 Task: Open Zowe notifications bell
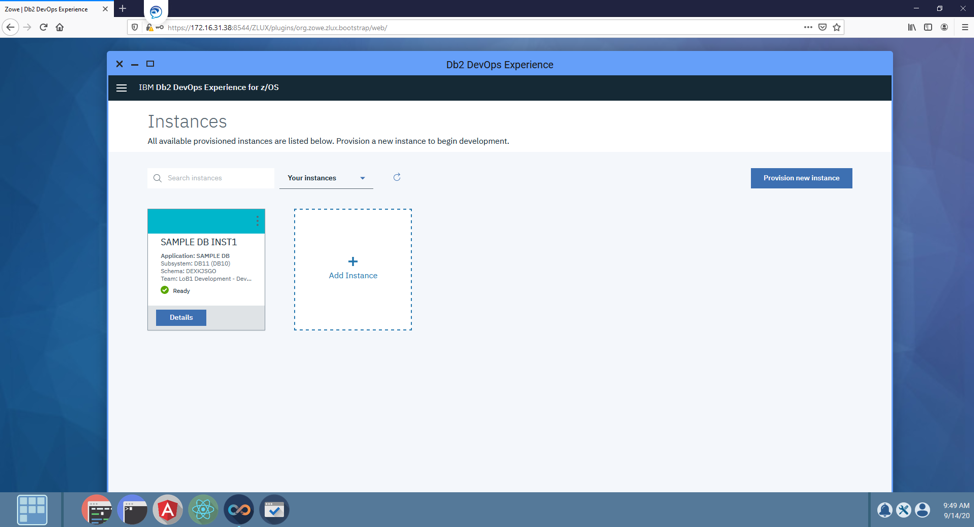[x=885, y=510]
